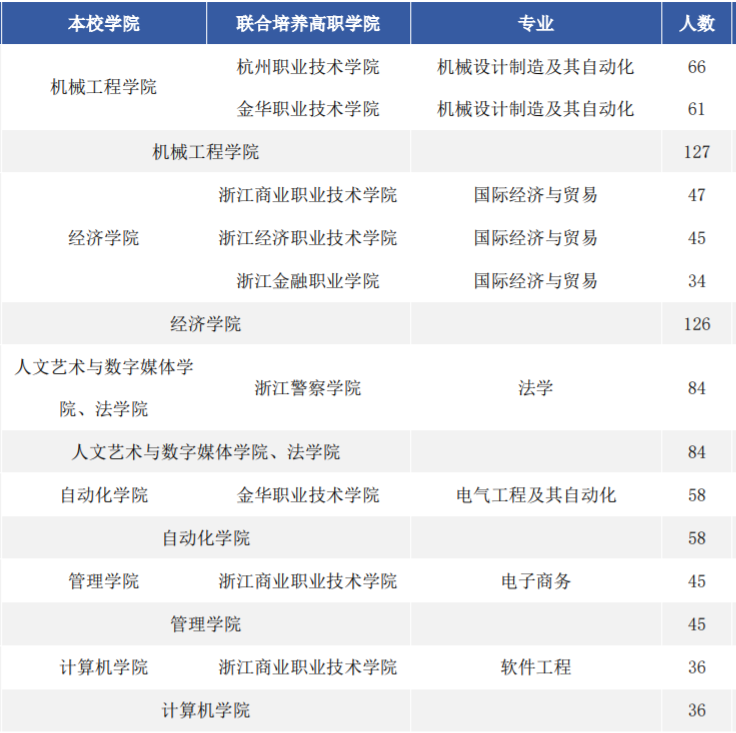Click the 人数 column header

pos(697,23)
